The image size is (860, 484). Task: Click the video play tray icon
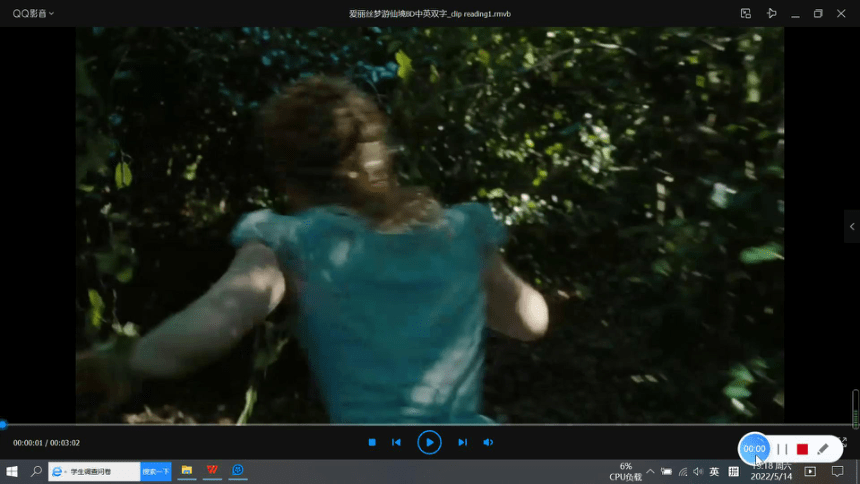(x=810, y=471)
